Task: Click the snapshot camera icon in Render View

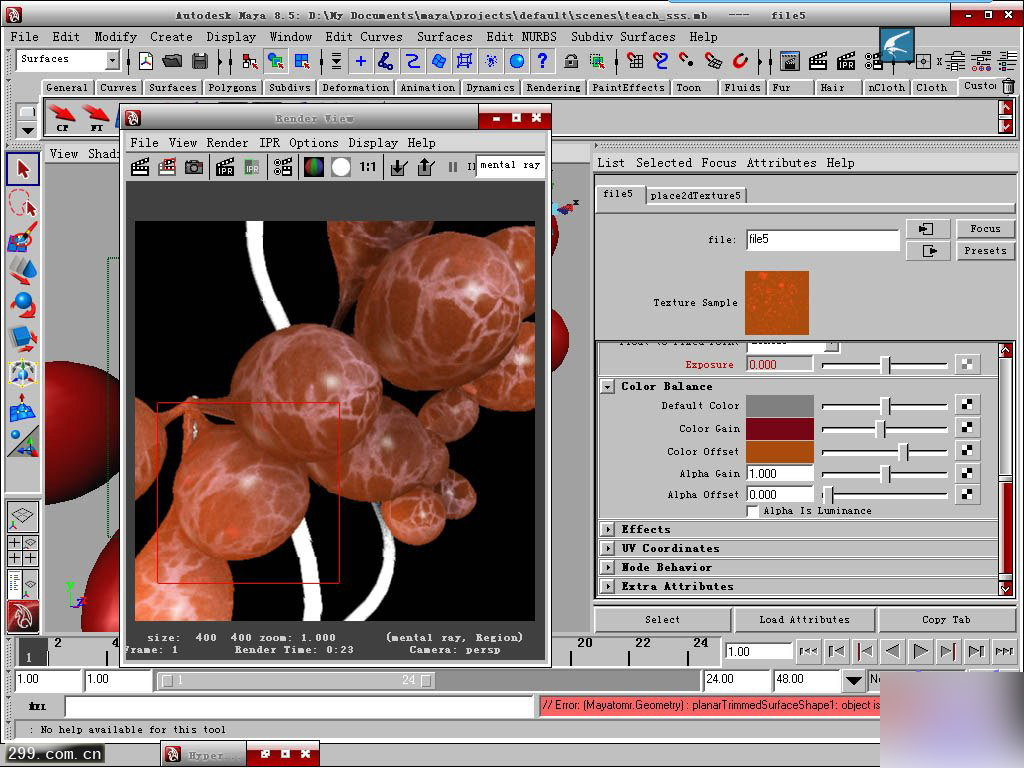Action: click(194, 167)
